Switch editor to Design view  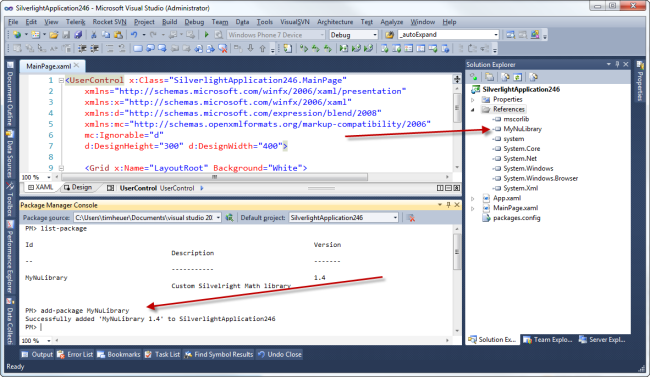pos(78,187)
